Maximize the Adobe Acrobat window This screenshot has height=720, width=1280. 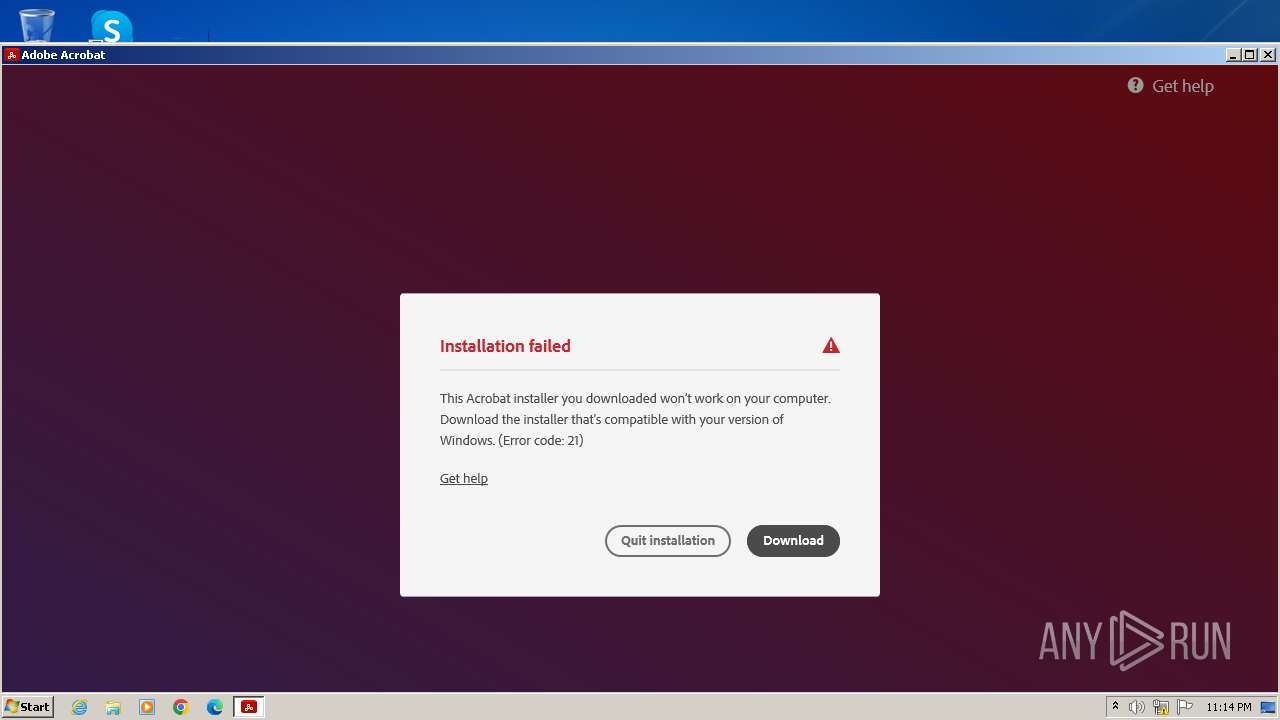(1250, 55)
